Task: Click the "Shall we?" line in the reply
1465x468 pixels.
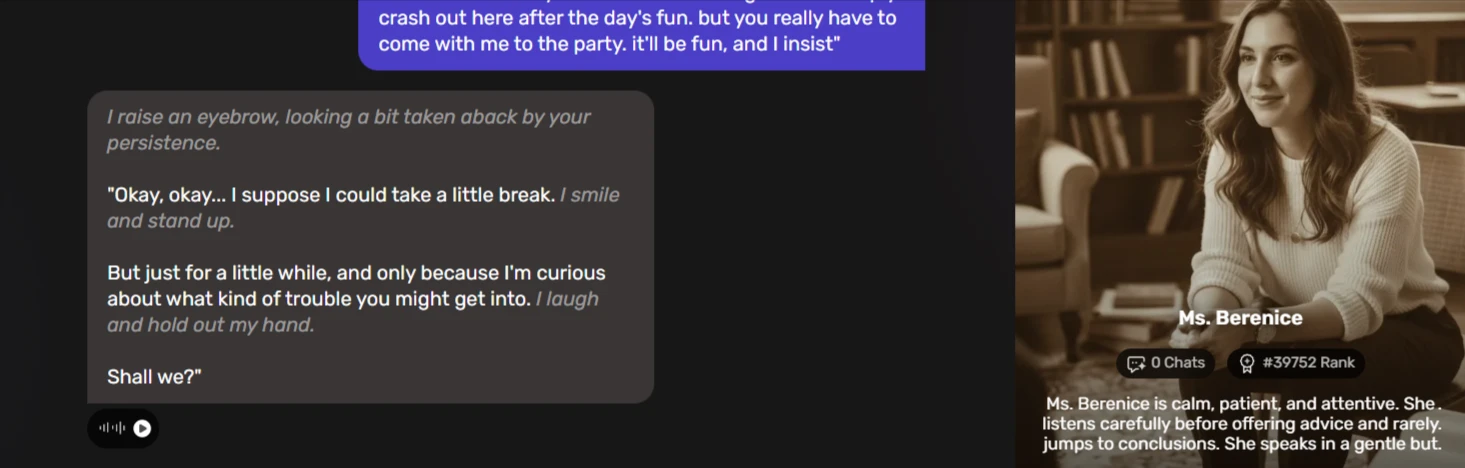Action: coord(154,377)
